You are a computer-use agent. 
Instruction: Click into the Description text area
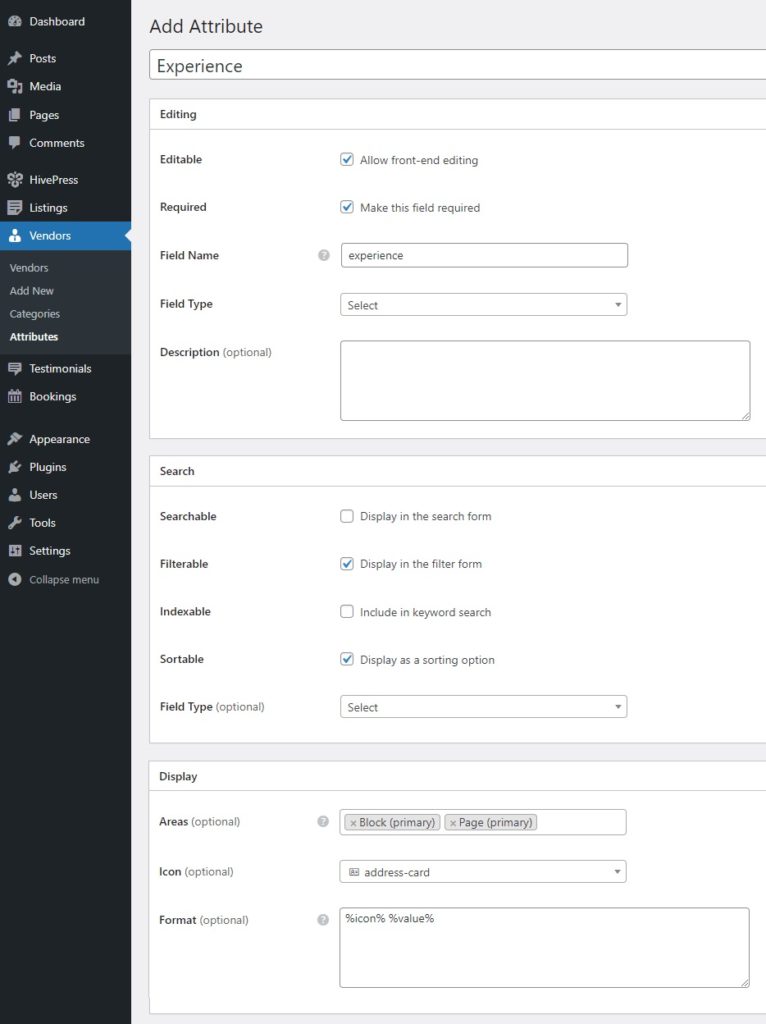[545, 380]
